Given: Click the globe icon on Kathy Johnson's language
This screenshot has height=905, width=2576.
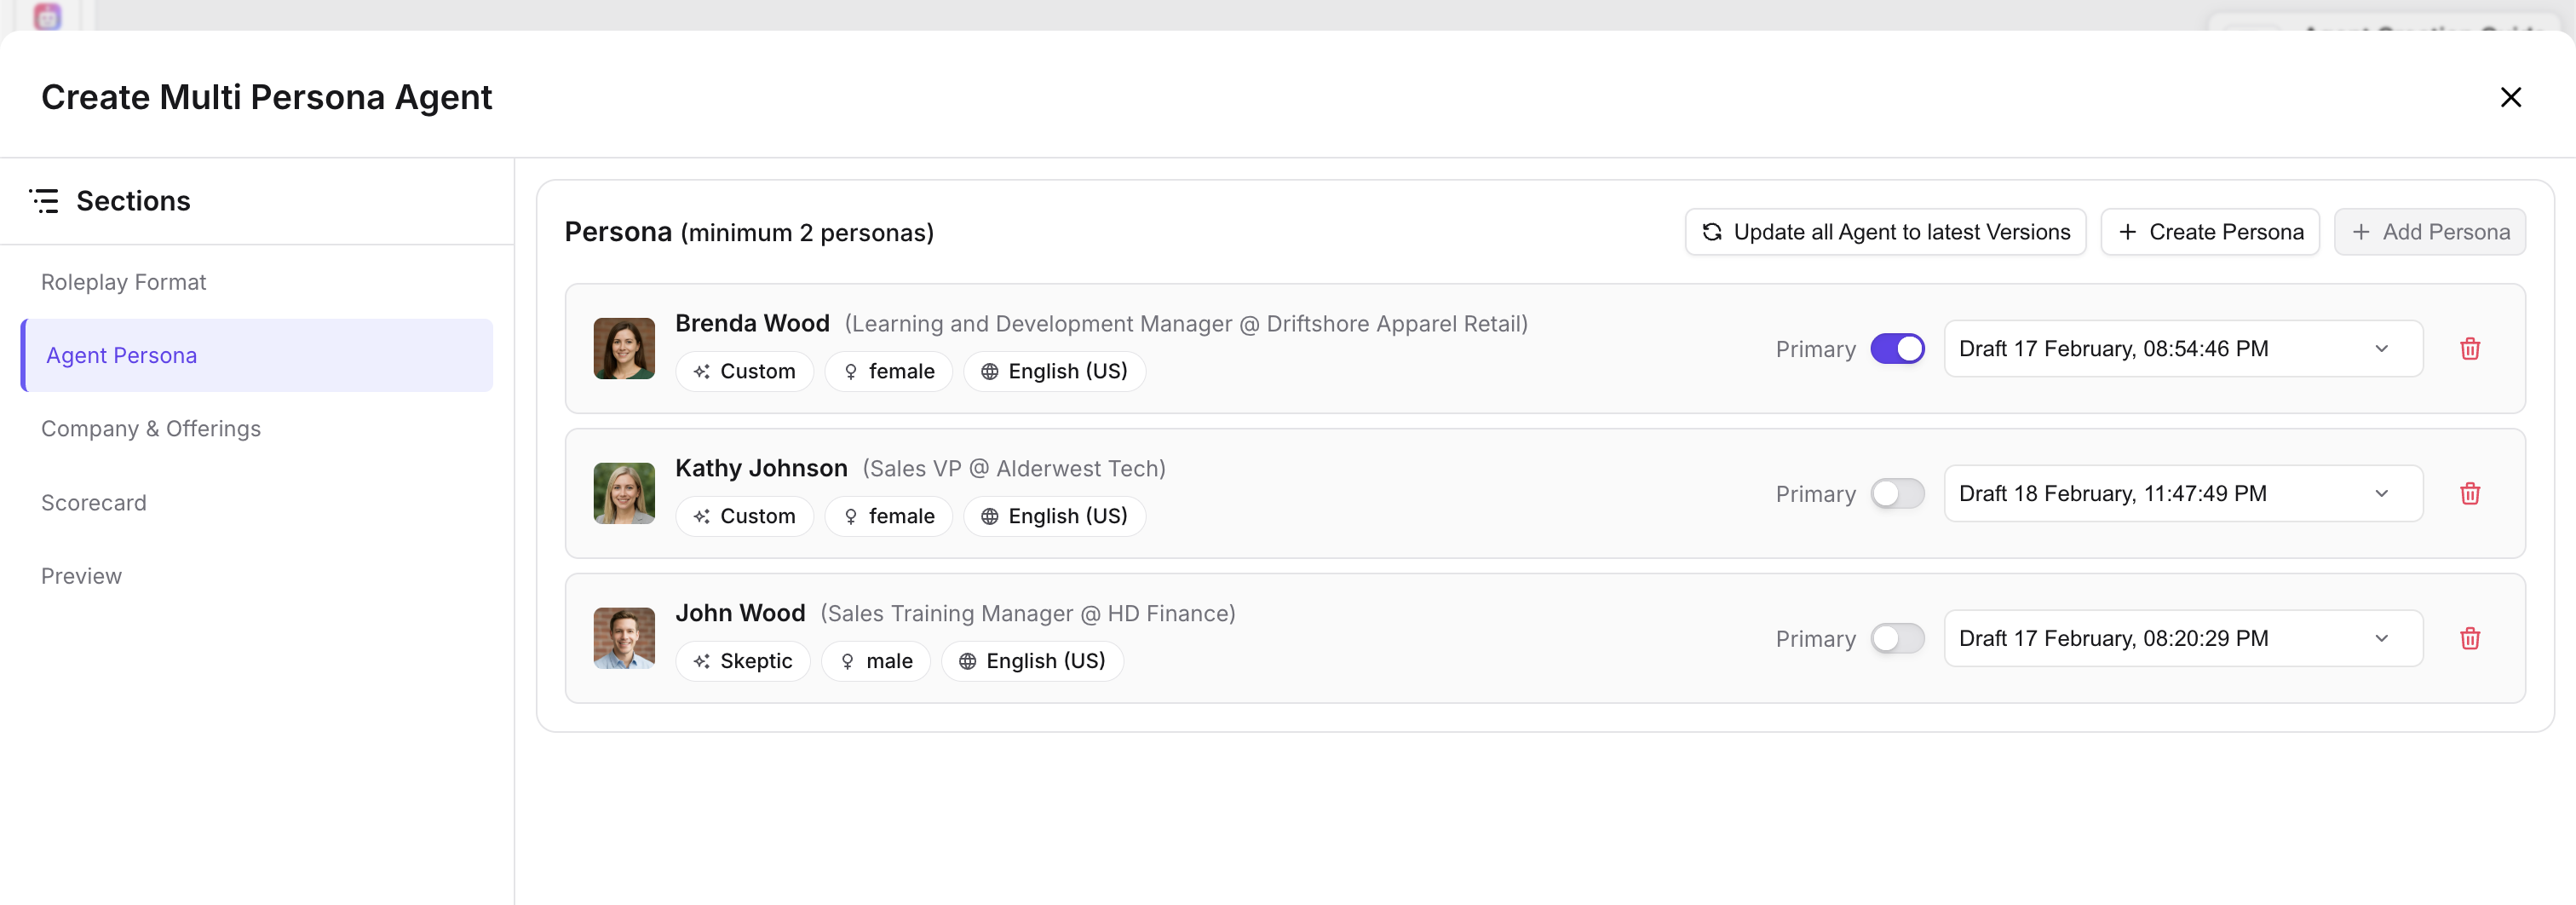Looking at the screenshot, I should (x=989, y=517).
